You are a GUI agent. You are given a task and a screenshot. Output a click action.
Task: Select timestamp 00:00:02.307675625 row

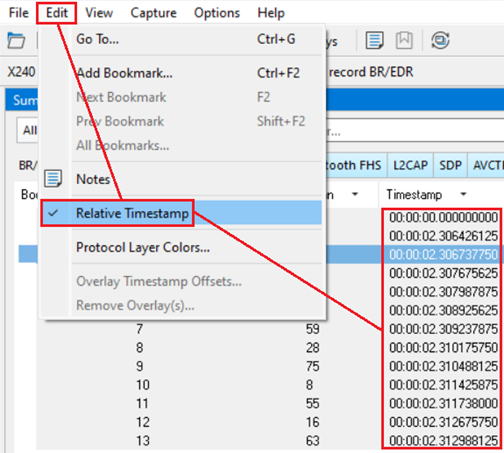pos(443,273)
